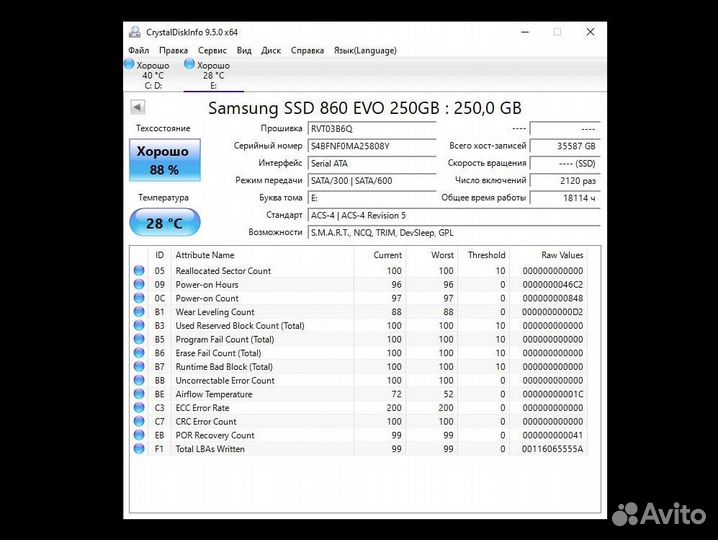
Task: Click the firmware field RVT03B6Q
Action: point(372,129)
